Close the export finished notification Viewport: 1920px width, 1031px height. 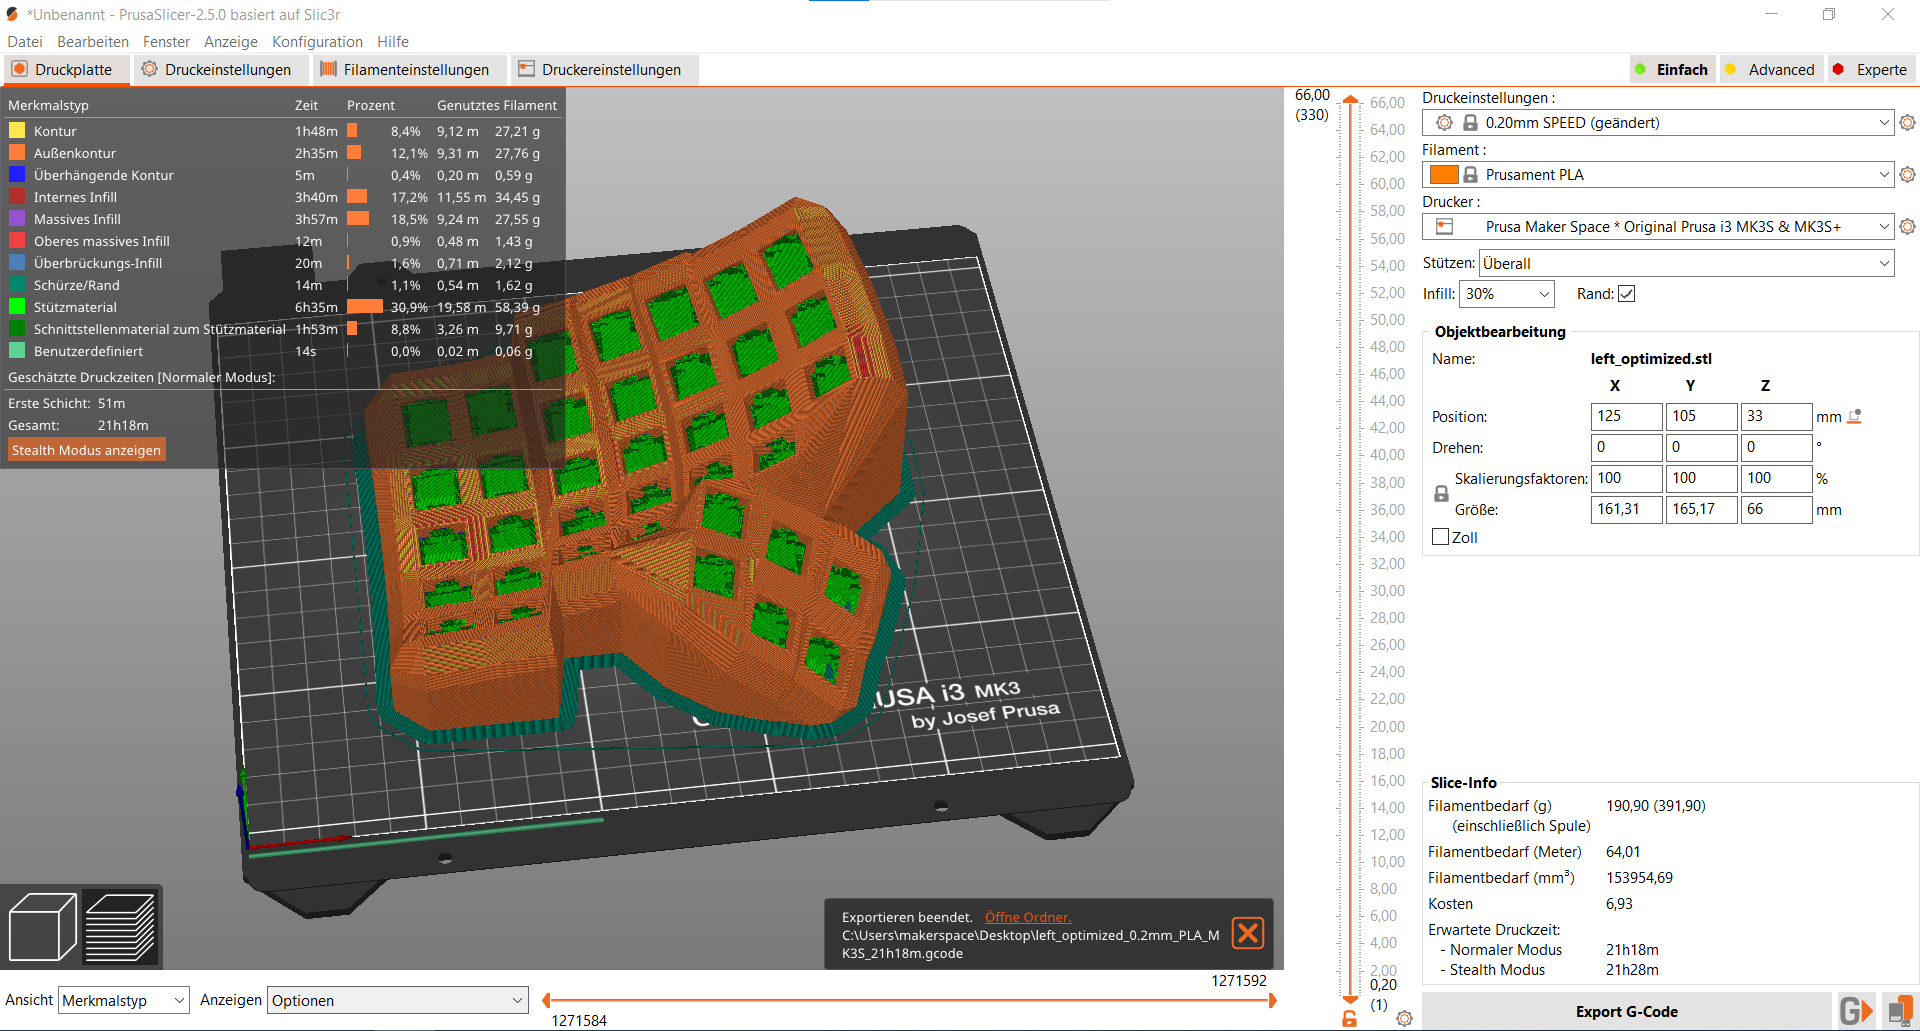click(x=1248, y=933)
